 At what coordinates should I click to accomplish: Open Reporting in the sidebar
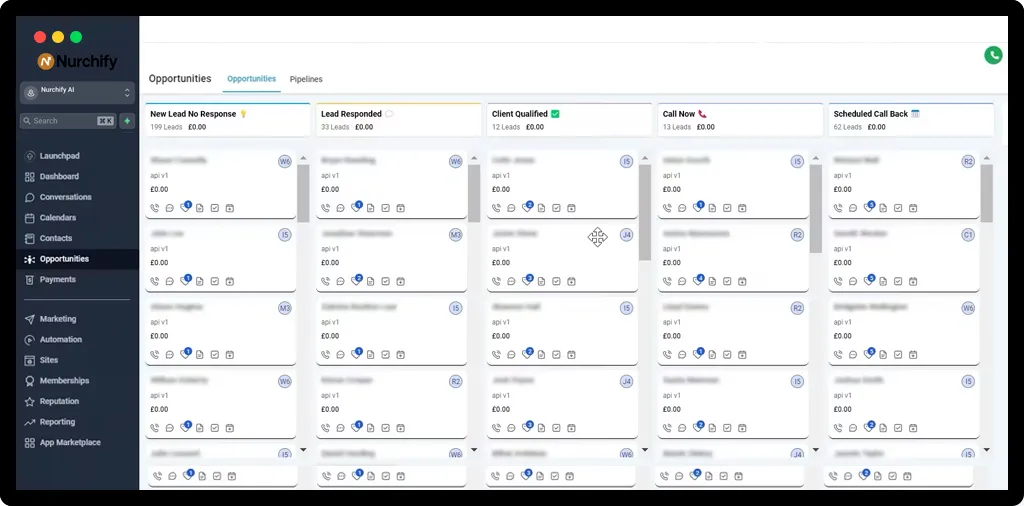[x=57, y=422]
